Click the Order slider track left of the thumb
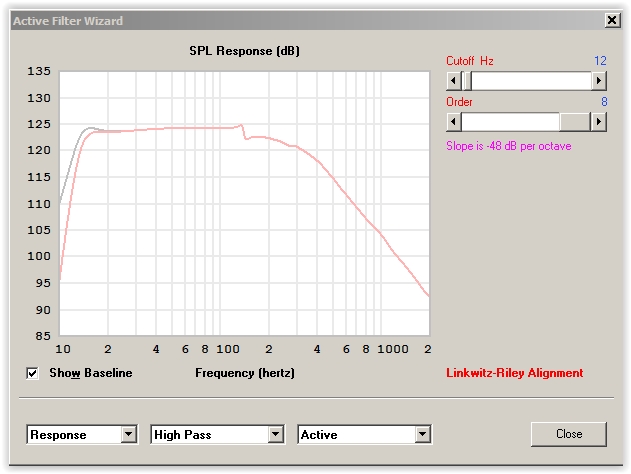 tap(510, 121)
